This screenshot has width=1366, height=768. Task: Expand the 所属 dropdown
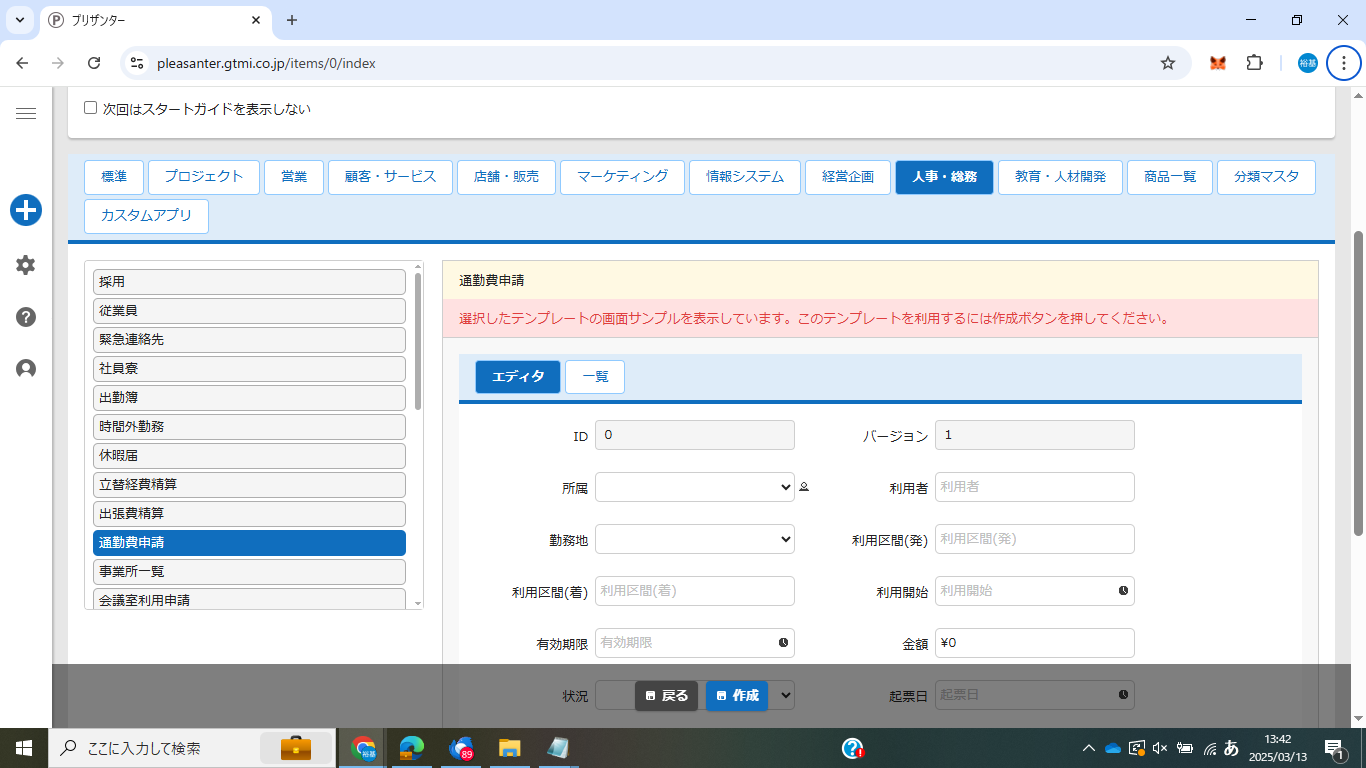(x=694, y=487)
